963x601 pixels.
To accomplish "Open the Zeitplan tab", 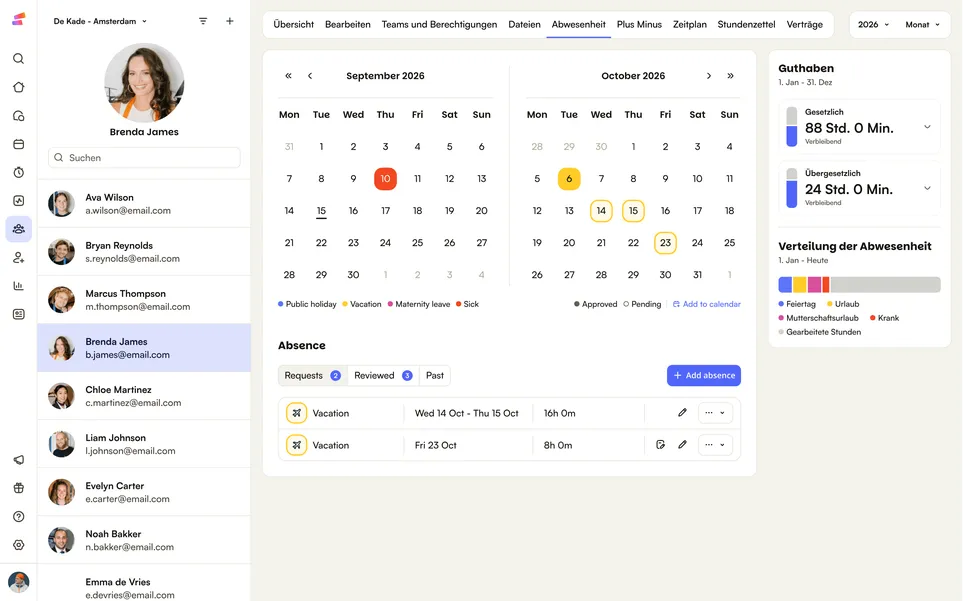I will (x=690, y=25).
